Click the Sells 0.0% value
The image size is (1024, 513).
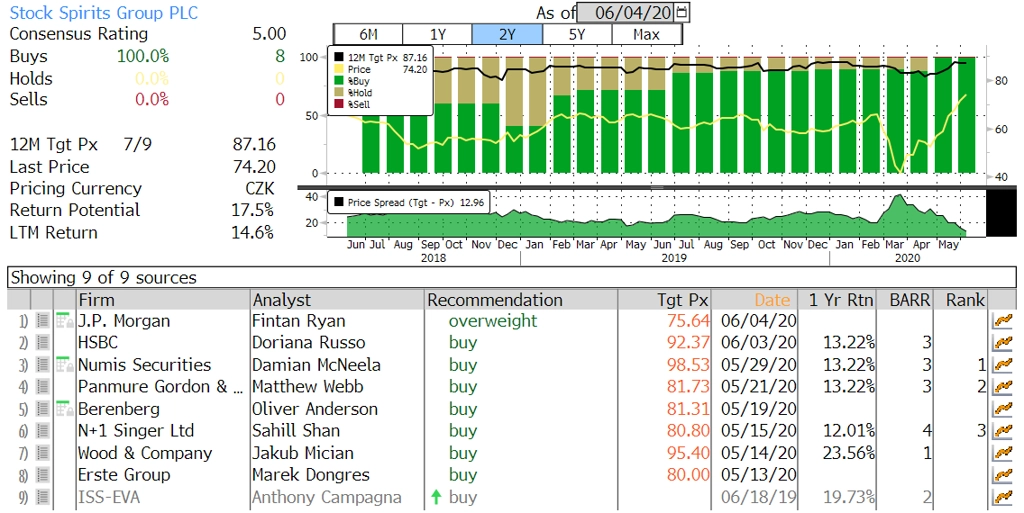pyautogui.click(x=152, y=99)
